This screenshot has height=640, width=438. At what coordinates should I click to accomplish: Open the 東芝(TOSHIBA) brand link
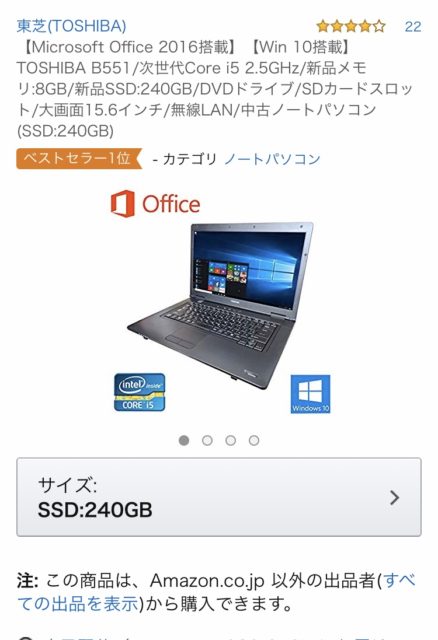pyautogui.click(x=71, y=26)
